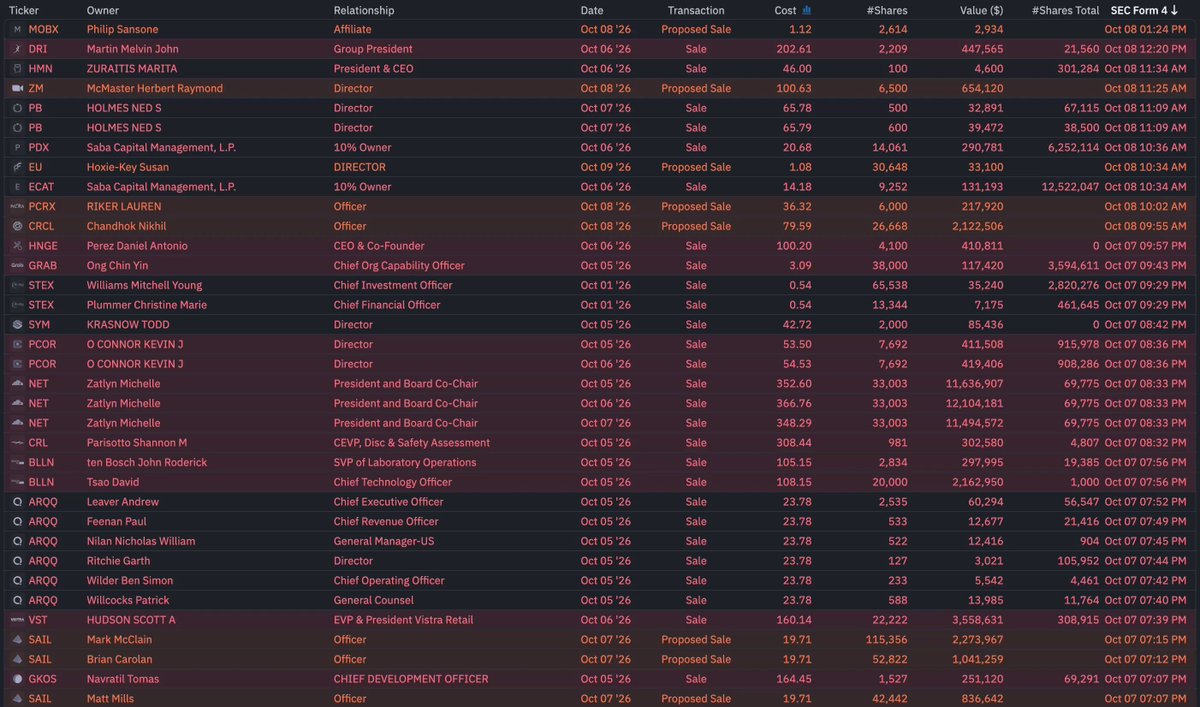Screen dimensions: 1200x707
Task: Sort by the Cost column header text
Action: click(x=785, y=10)
